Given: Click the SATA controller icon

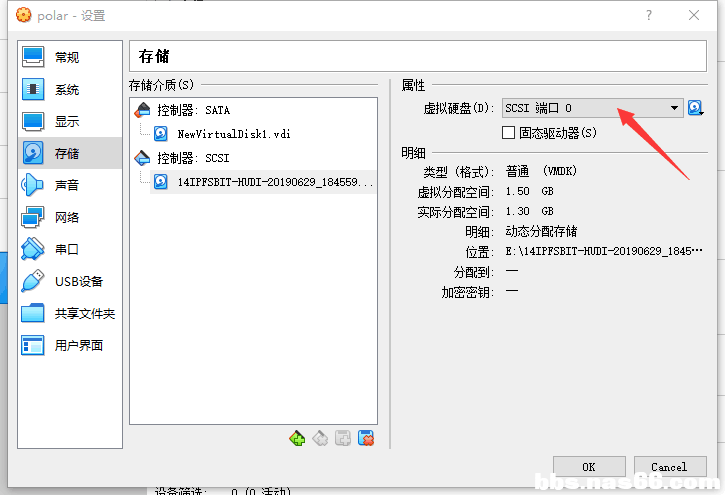Looking at the screenshot, I should 142,110.
